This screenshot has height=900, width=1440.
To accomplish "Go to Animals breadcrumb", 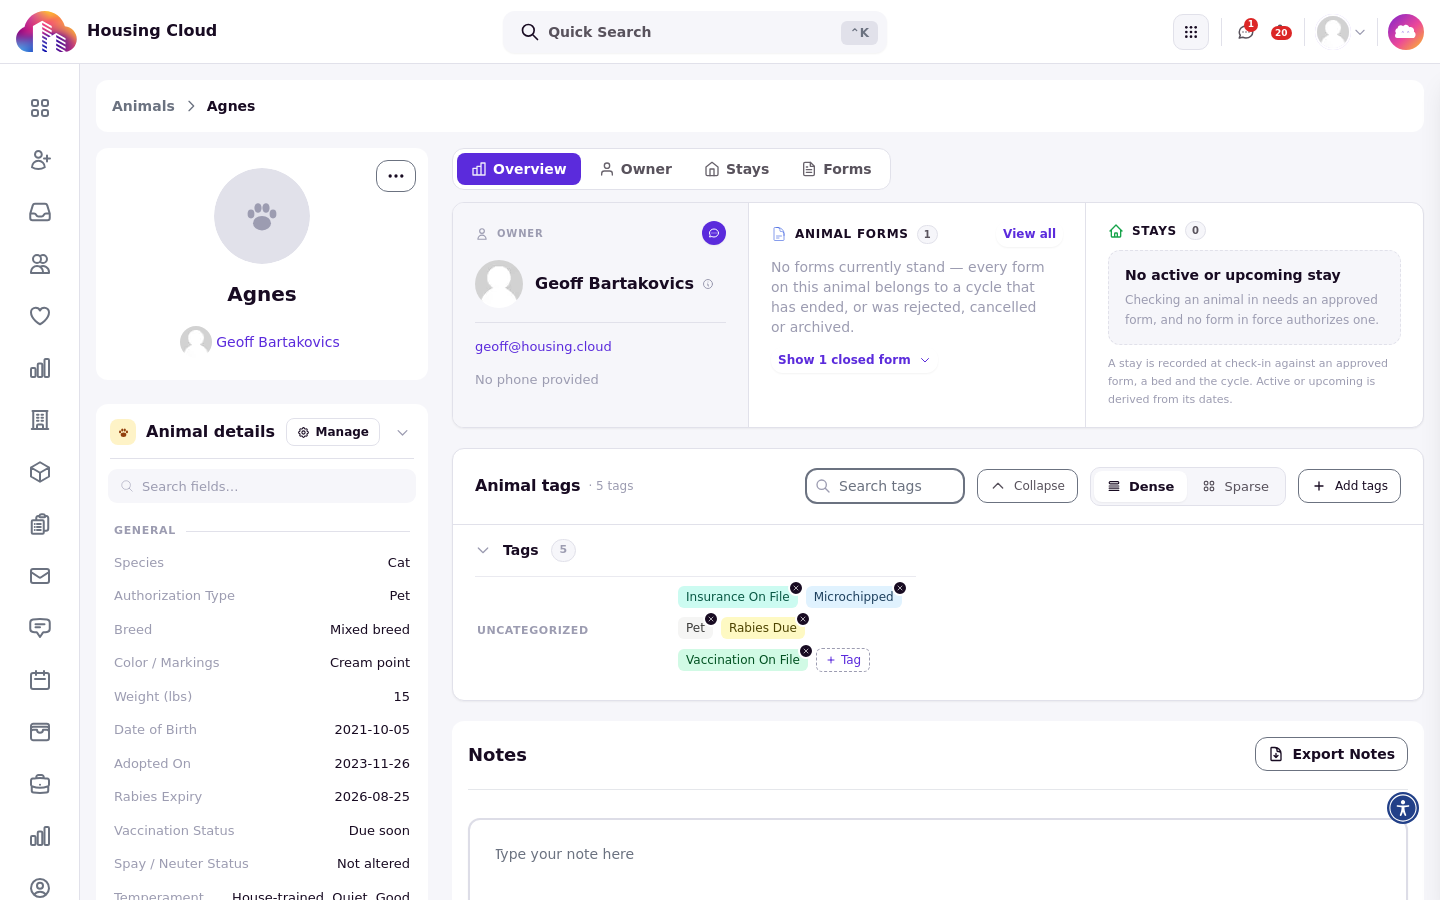I will pyautogui.click(x=143, y=106).
